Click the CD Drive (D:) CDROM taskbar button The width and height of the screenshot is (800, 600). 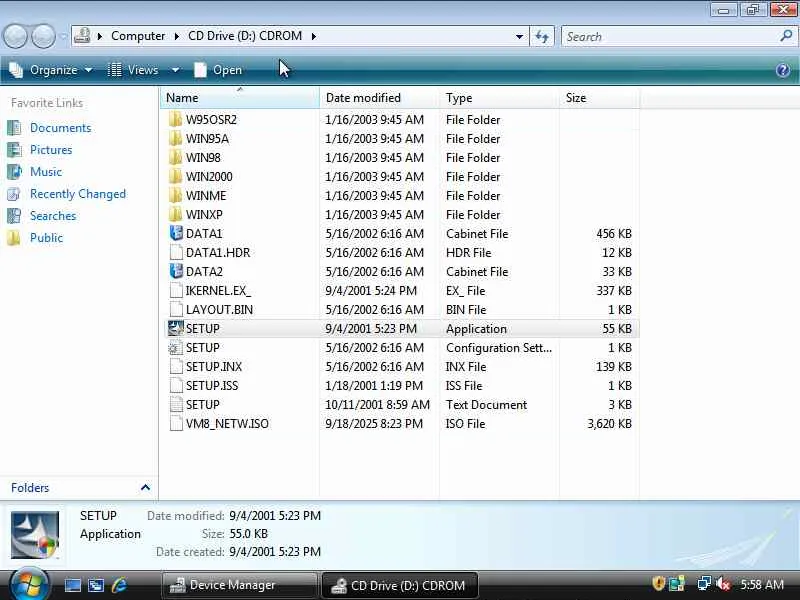point(399,585)
